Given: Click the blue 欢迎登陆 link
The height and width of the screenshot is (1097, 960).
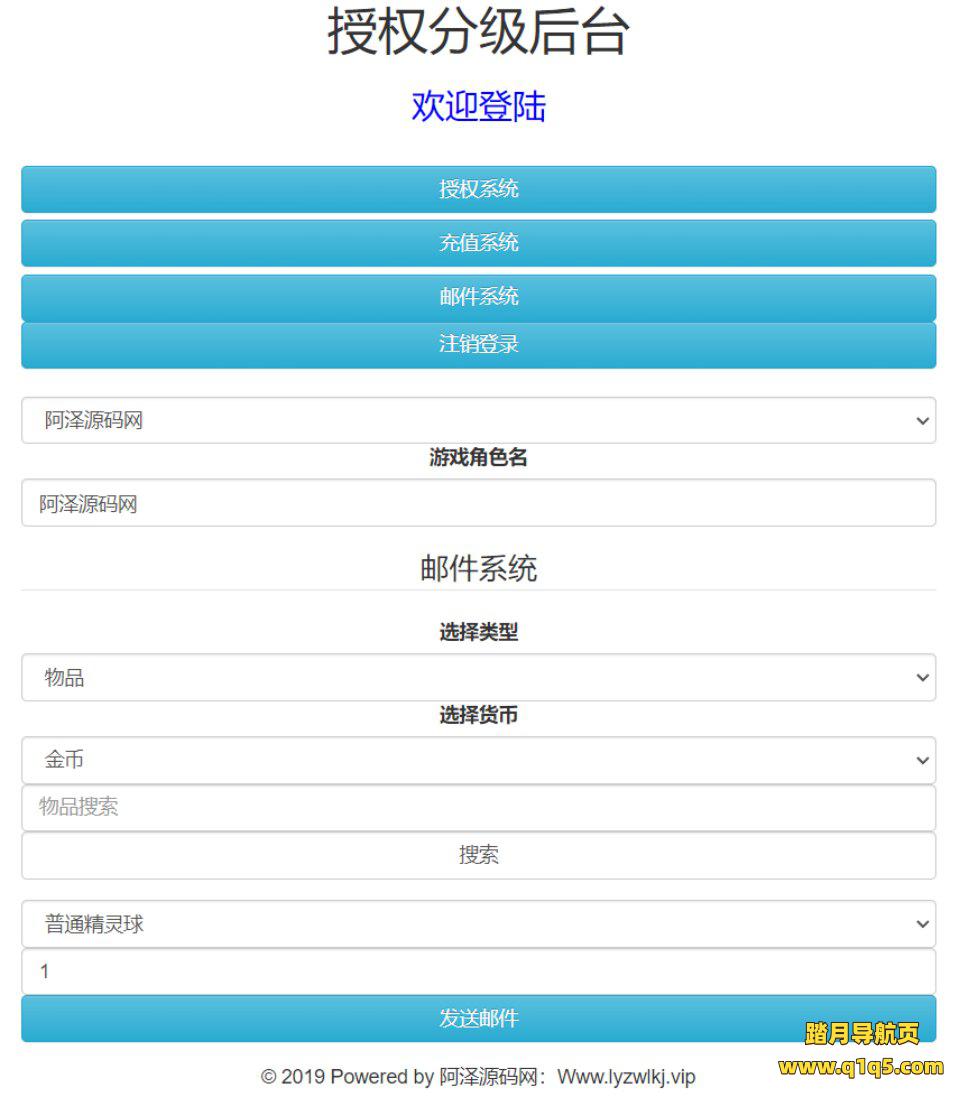Looking at the screenshot, I should pos(478,106).
